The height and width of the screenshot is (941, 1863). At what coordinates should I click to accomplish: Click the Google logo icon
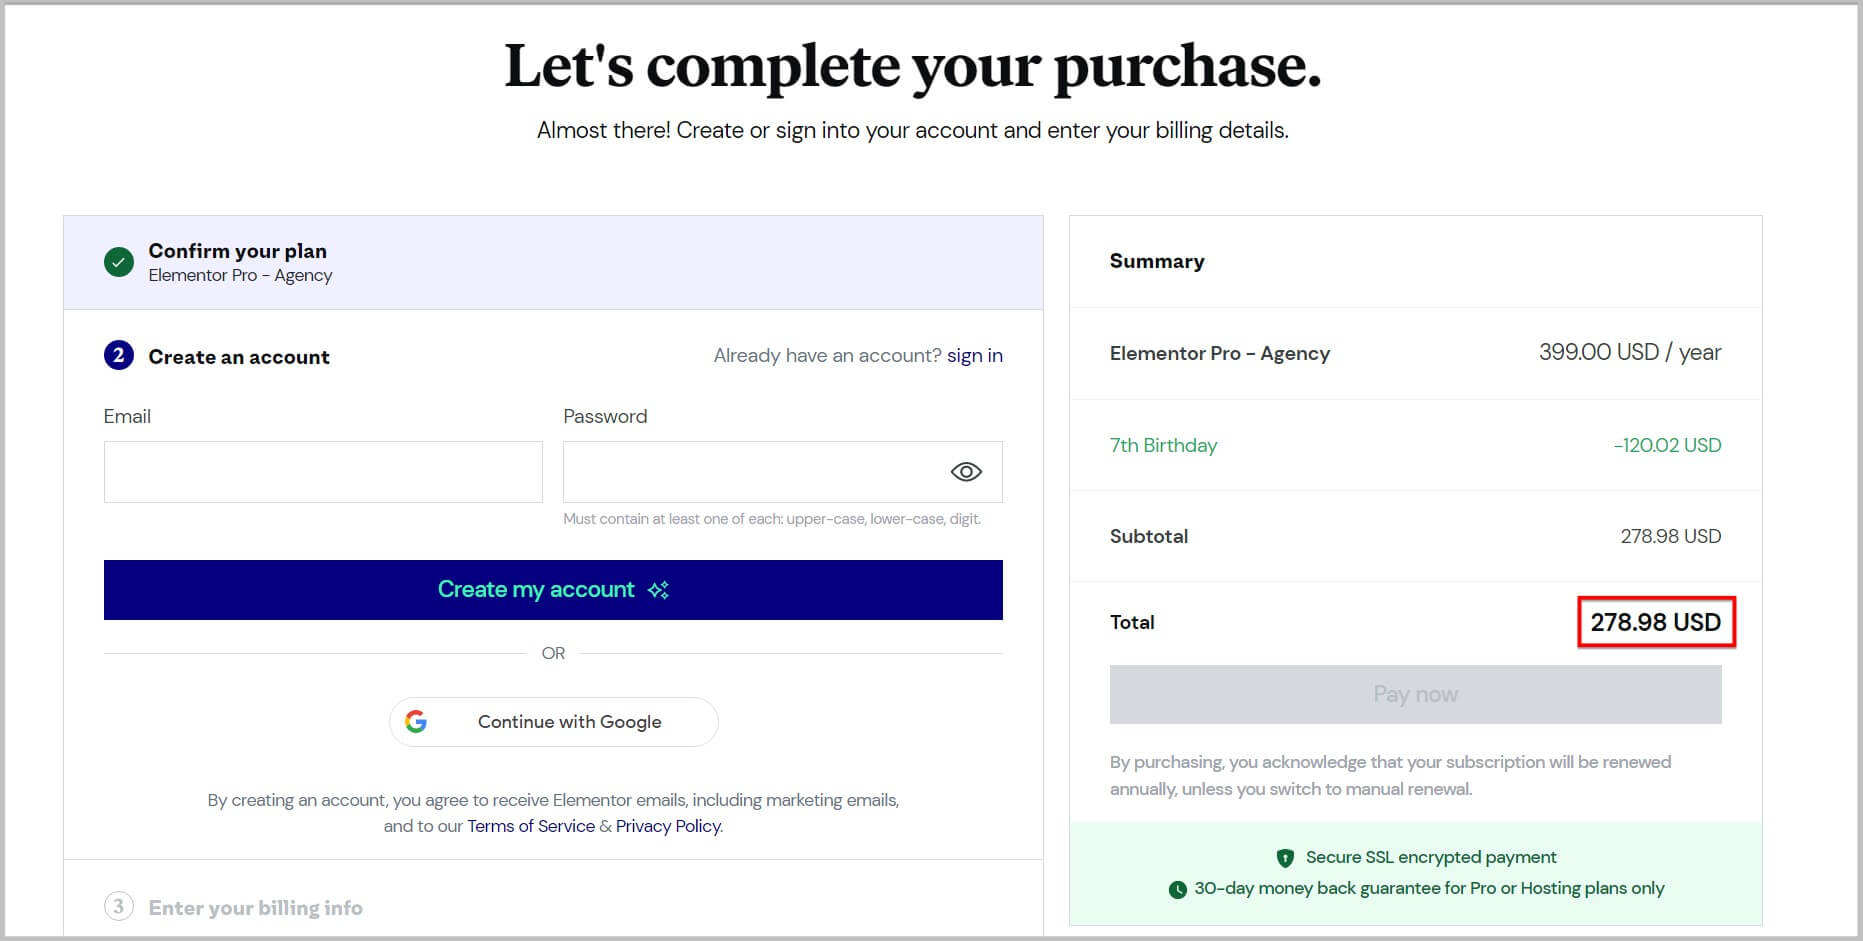pos(416,722)
